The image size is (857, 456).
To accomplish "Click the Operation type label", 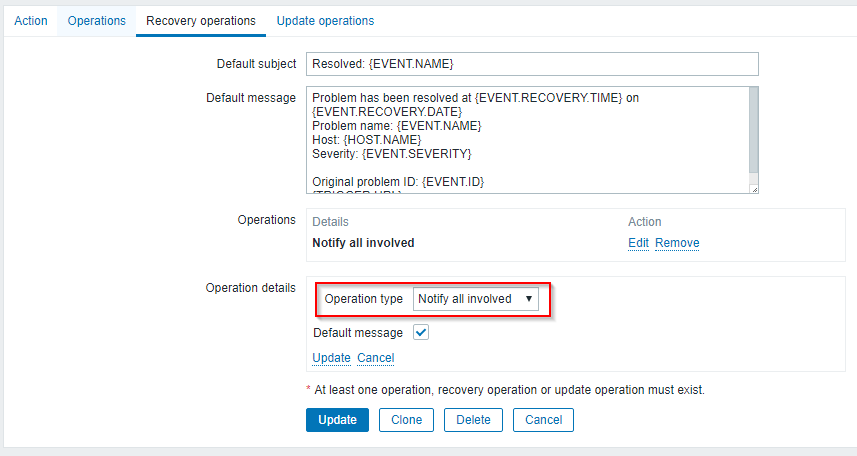I will point(364,299).
